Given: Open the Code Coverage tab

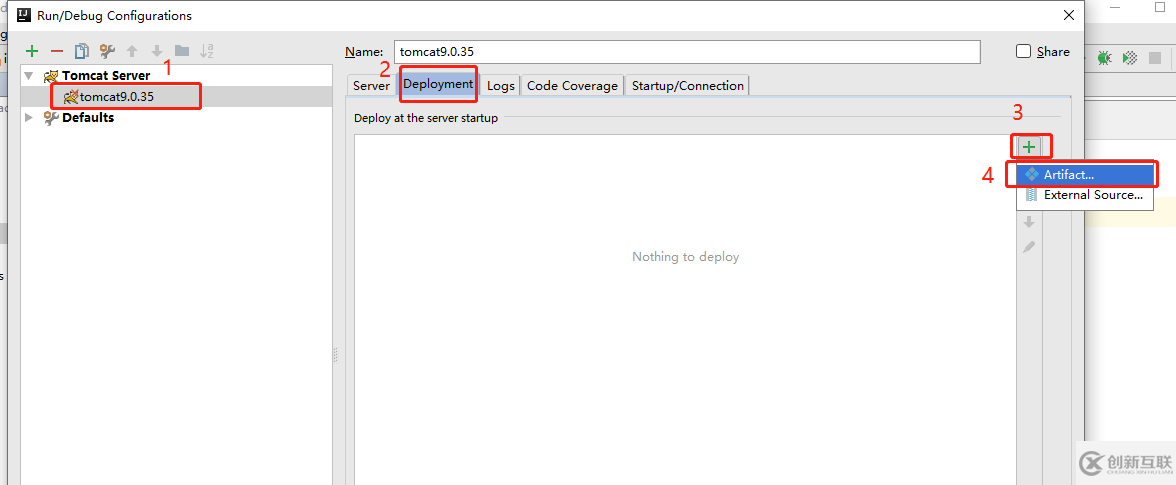Looking at the screenshot, I should tap(572, 85).
